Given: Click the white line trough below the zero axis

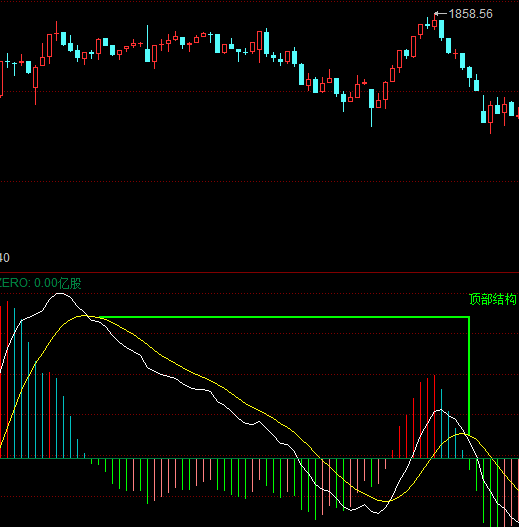Looking at the screenshot, I should 377,513.
